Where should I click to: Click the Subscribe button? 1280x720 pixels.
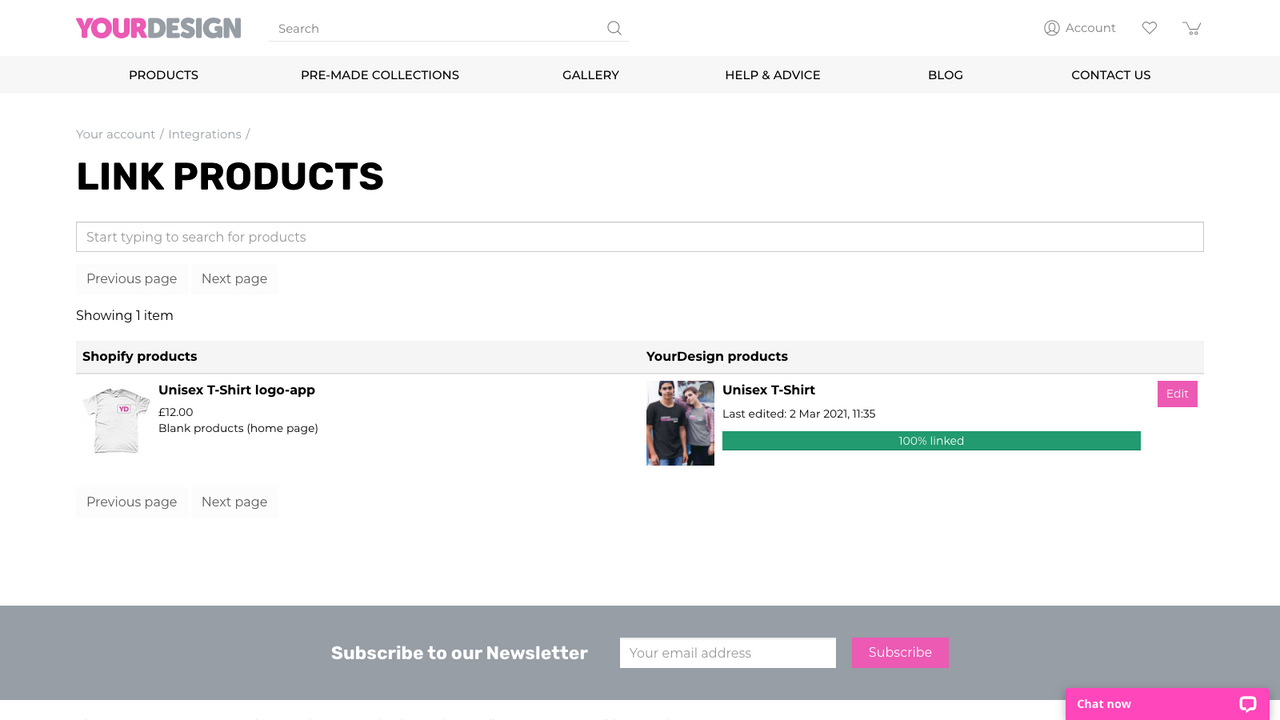899,652
